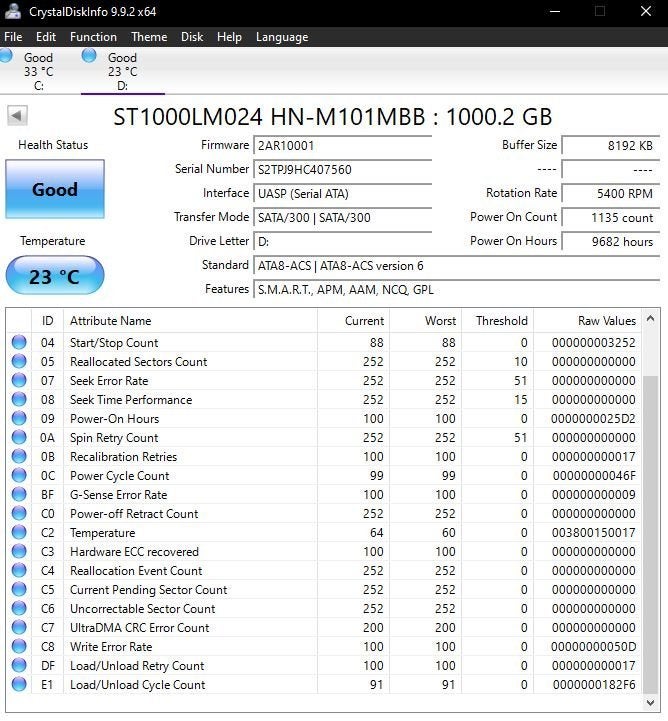Image resolution: width=668 pixels, height=721 pixels.
Task: Click the previous disk arrow button
Action: [17, 115]
